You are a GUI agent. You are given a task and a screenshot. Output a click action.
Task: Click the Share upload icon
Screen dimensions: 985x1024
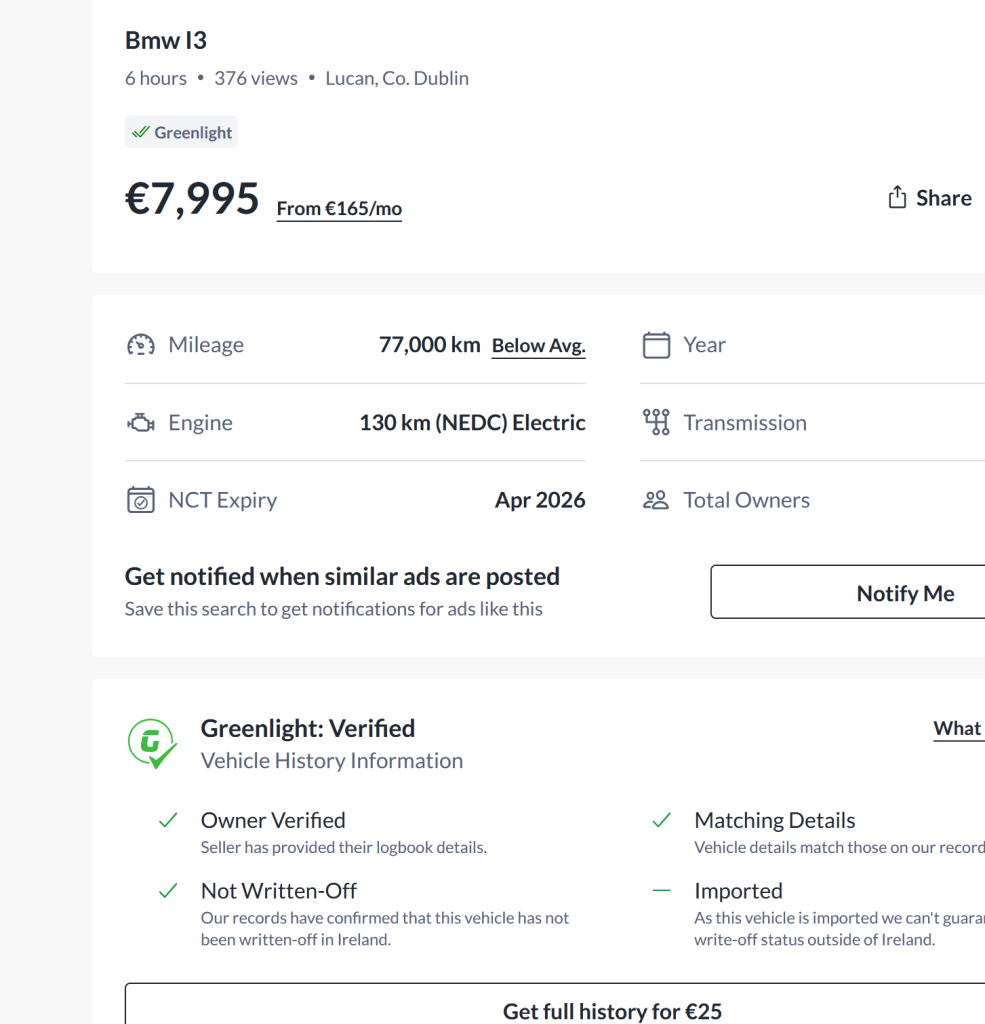(x=897, y=197)
